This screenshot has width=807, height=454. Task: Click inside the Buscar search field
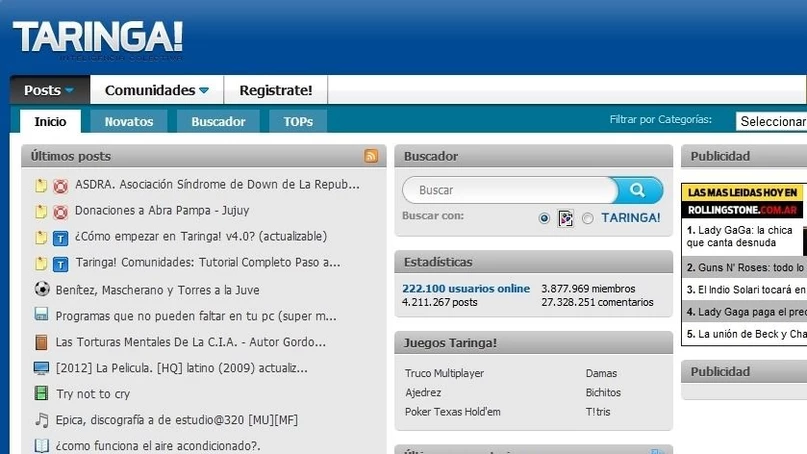(510, 190)
